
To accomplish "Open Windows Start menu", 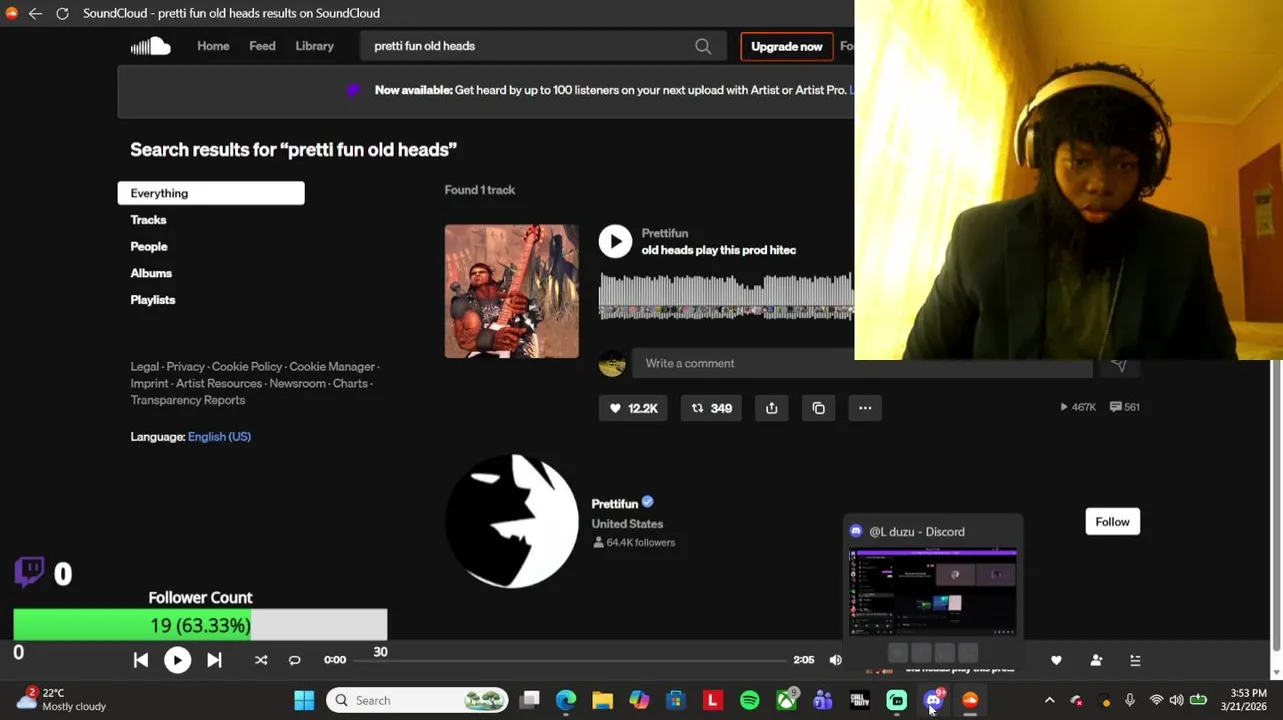I will [304, 700].
